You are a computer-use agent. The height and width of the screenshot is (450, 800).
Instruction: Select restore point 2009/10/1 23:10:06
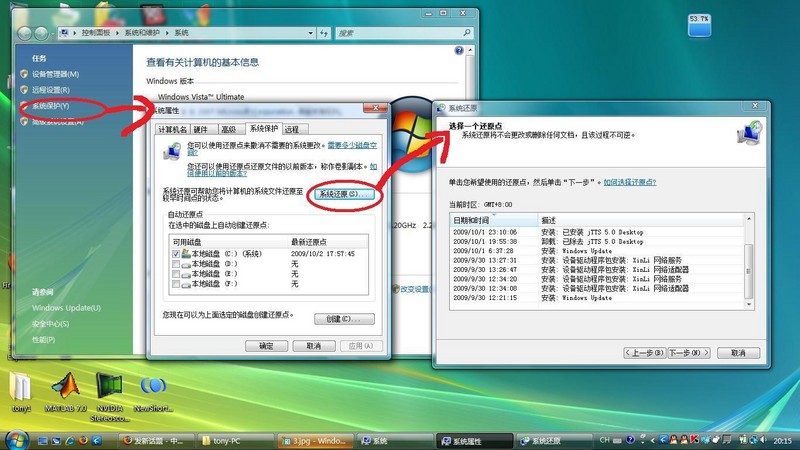pos(596,232)
